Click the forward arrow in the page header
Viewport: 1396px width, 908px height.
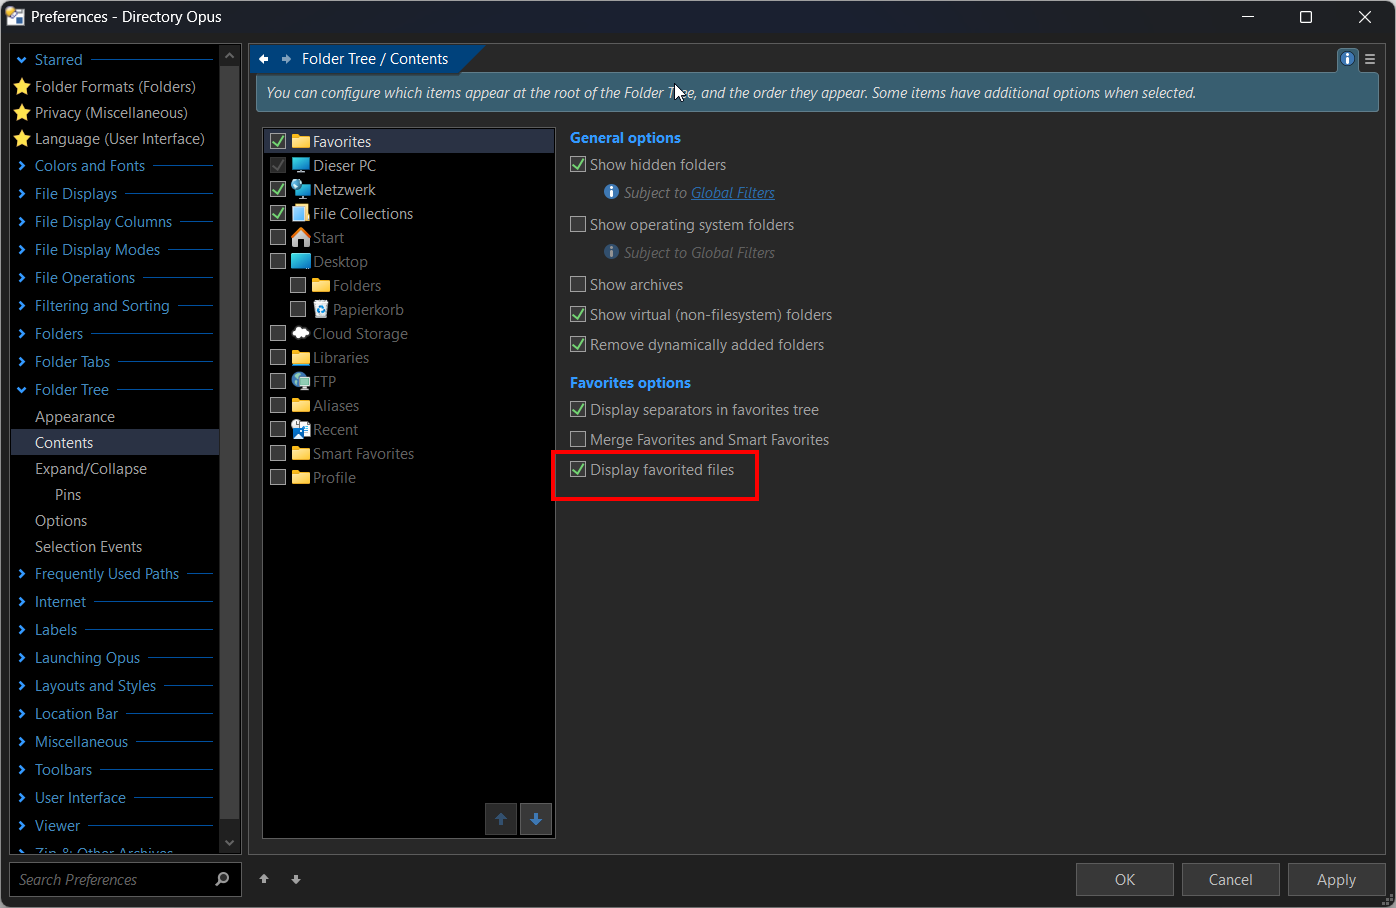click(x=286, y=59)
